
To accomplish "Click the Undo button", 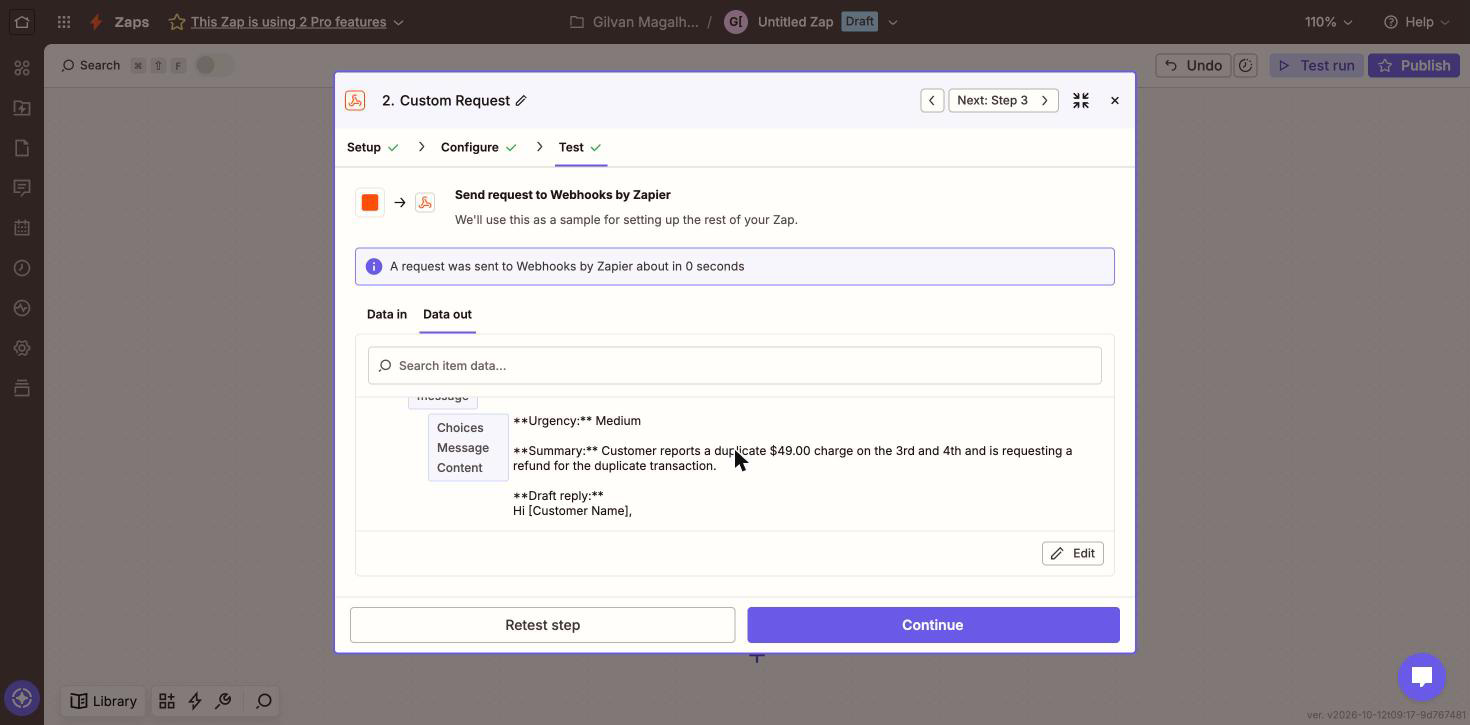I will click(1193, 65).
